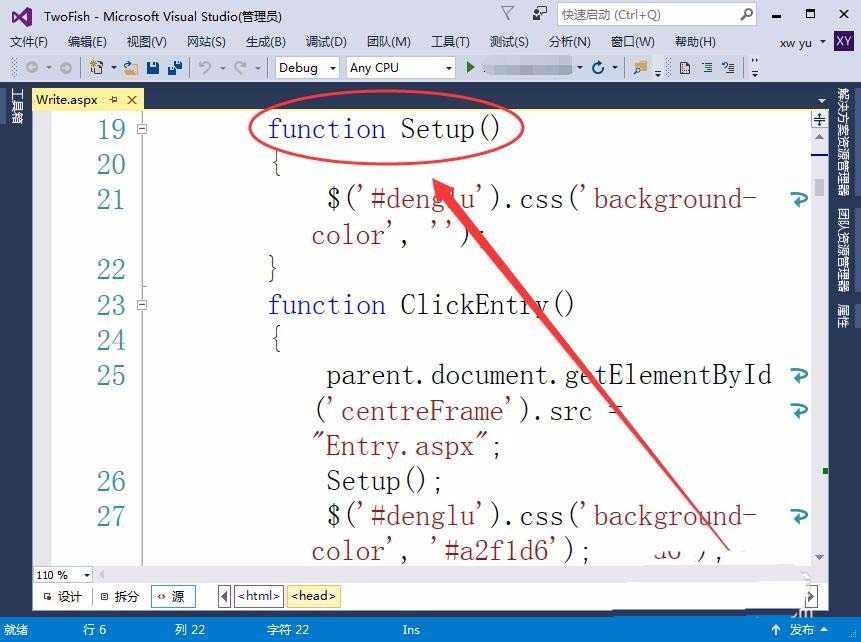Collapse the ClickEntry function code region

click(141, 305)
